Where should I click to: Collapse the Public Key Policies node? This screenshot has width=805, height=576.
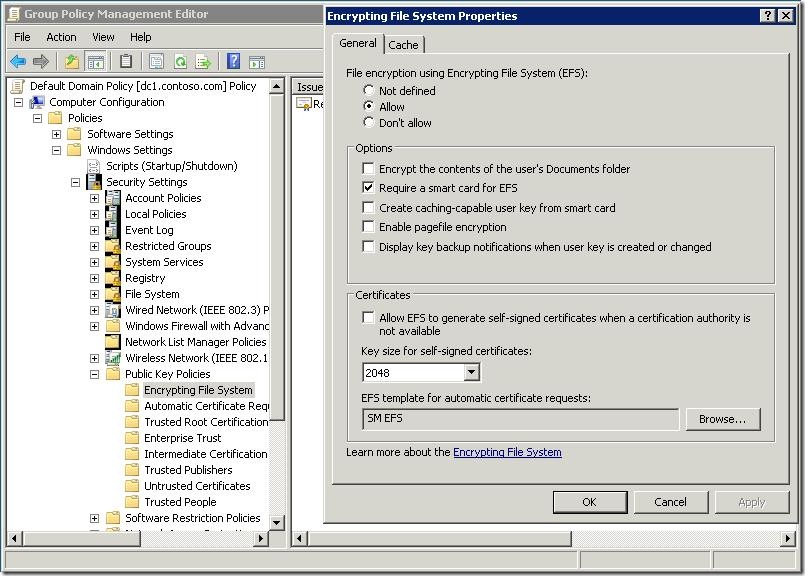coord(94,374)
